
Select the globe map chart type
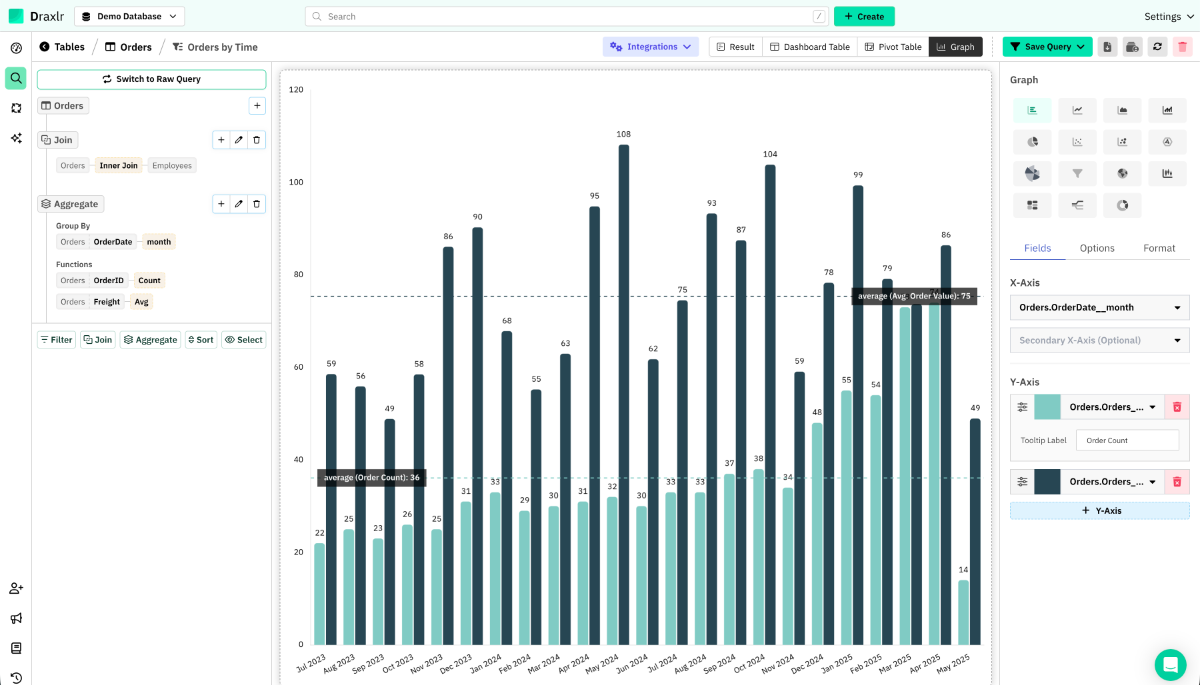pos(1122,174)
